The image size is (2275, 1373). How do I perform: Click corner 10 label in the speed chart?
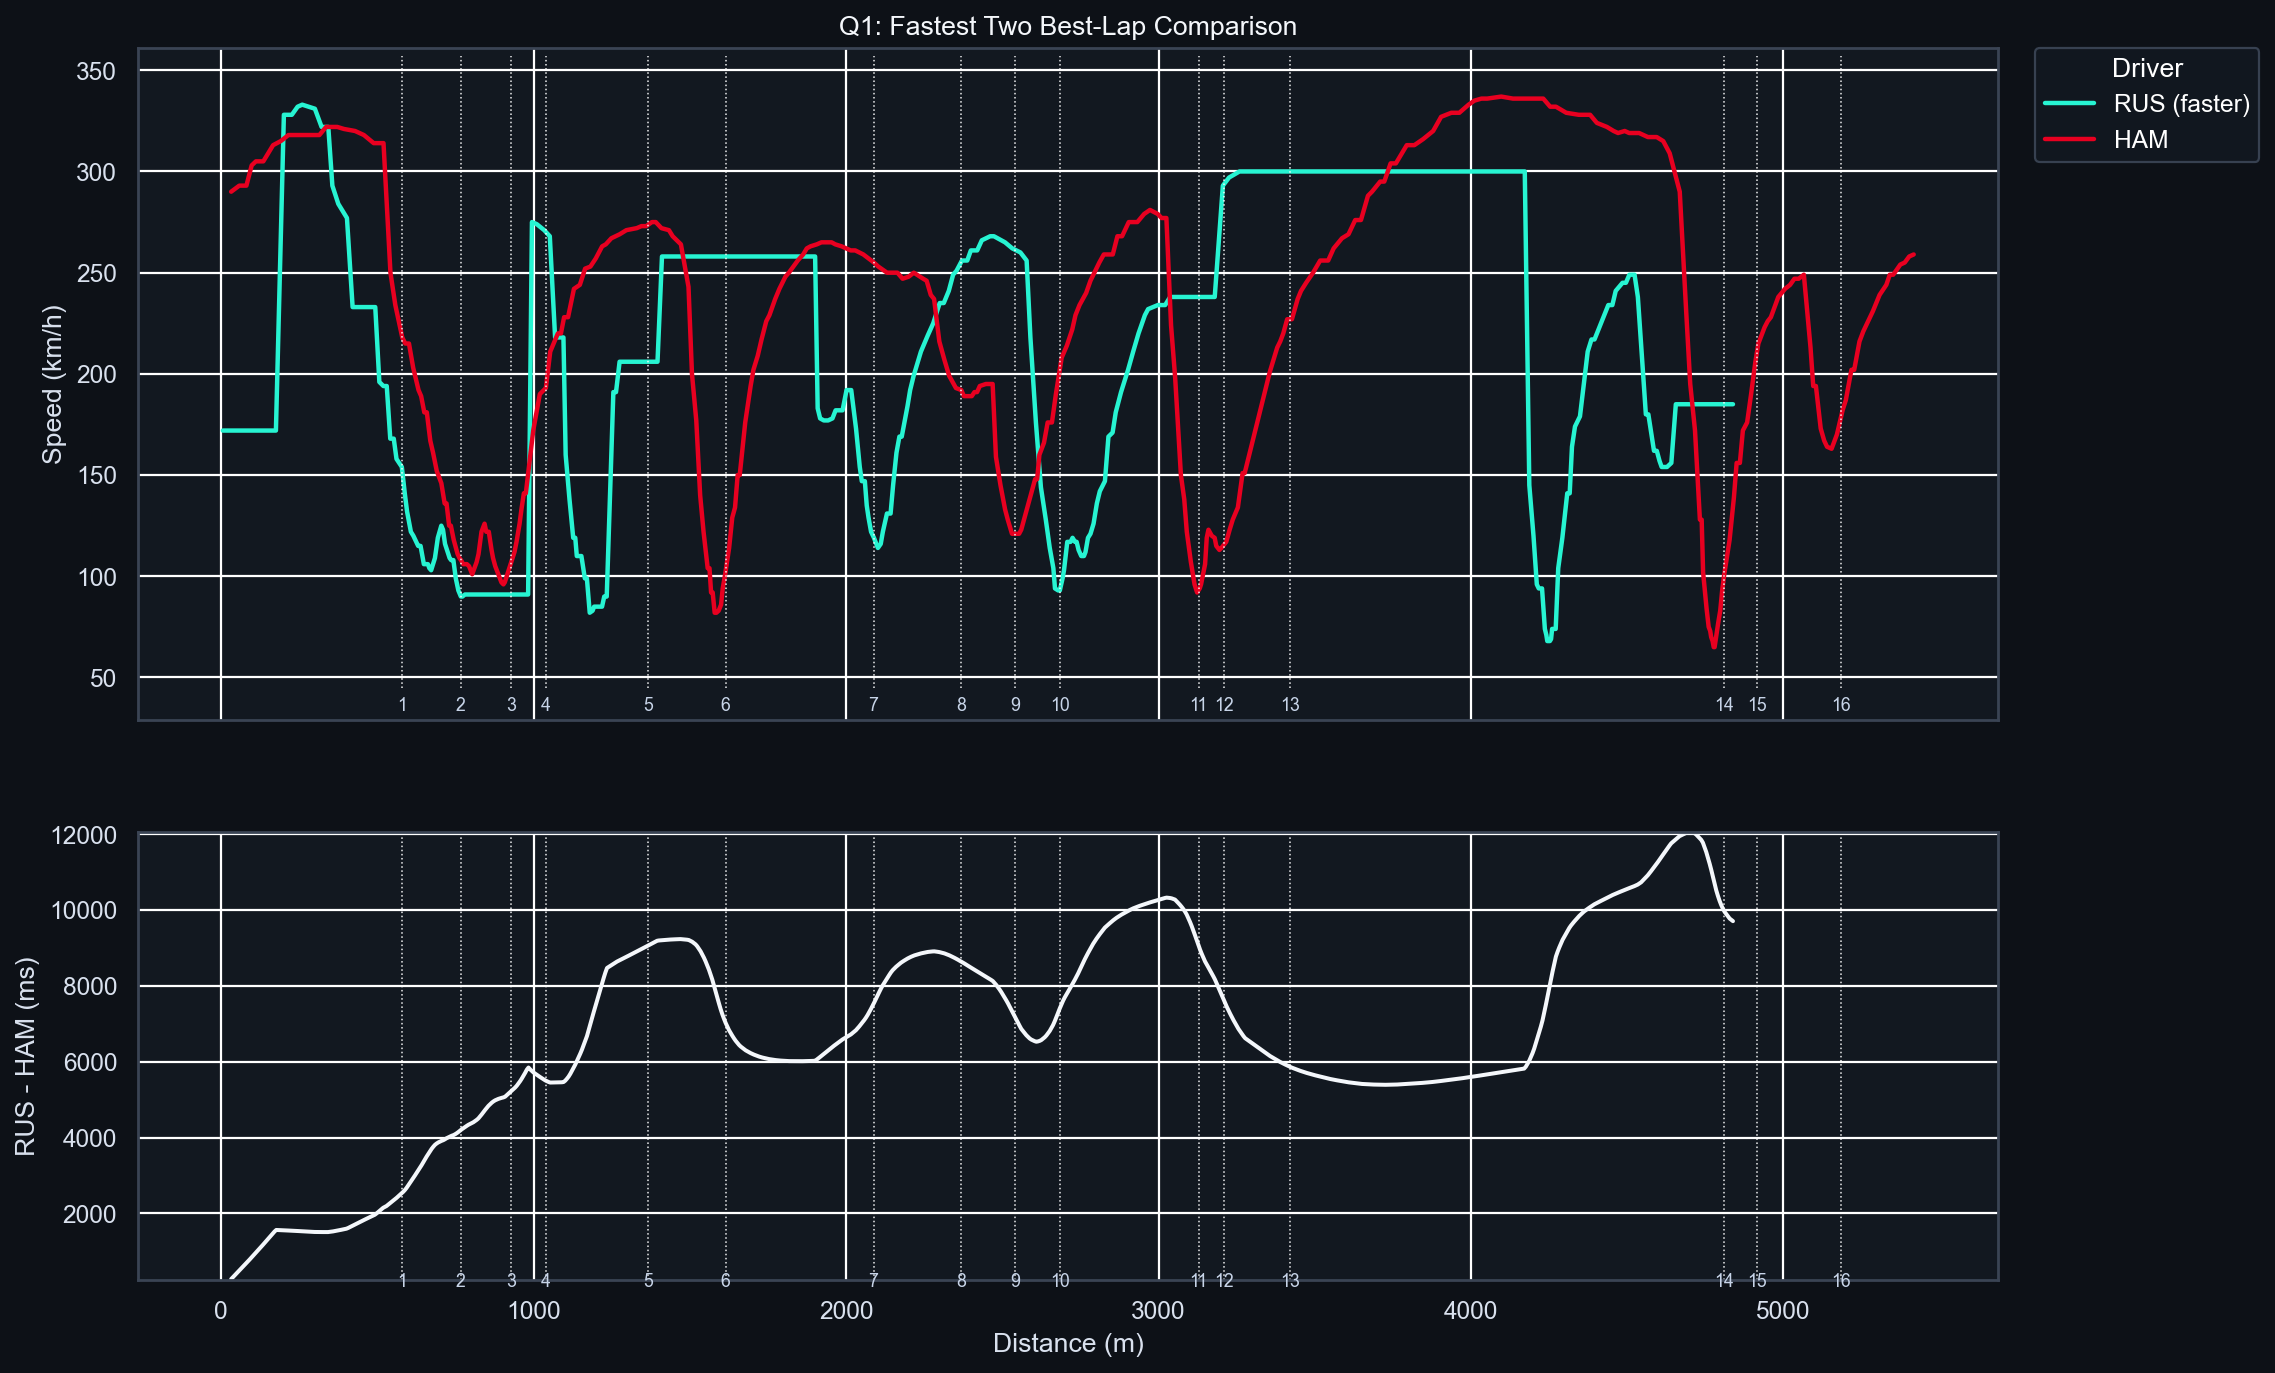[x=1061, y=704]
